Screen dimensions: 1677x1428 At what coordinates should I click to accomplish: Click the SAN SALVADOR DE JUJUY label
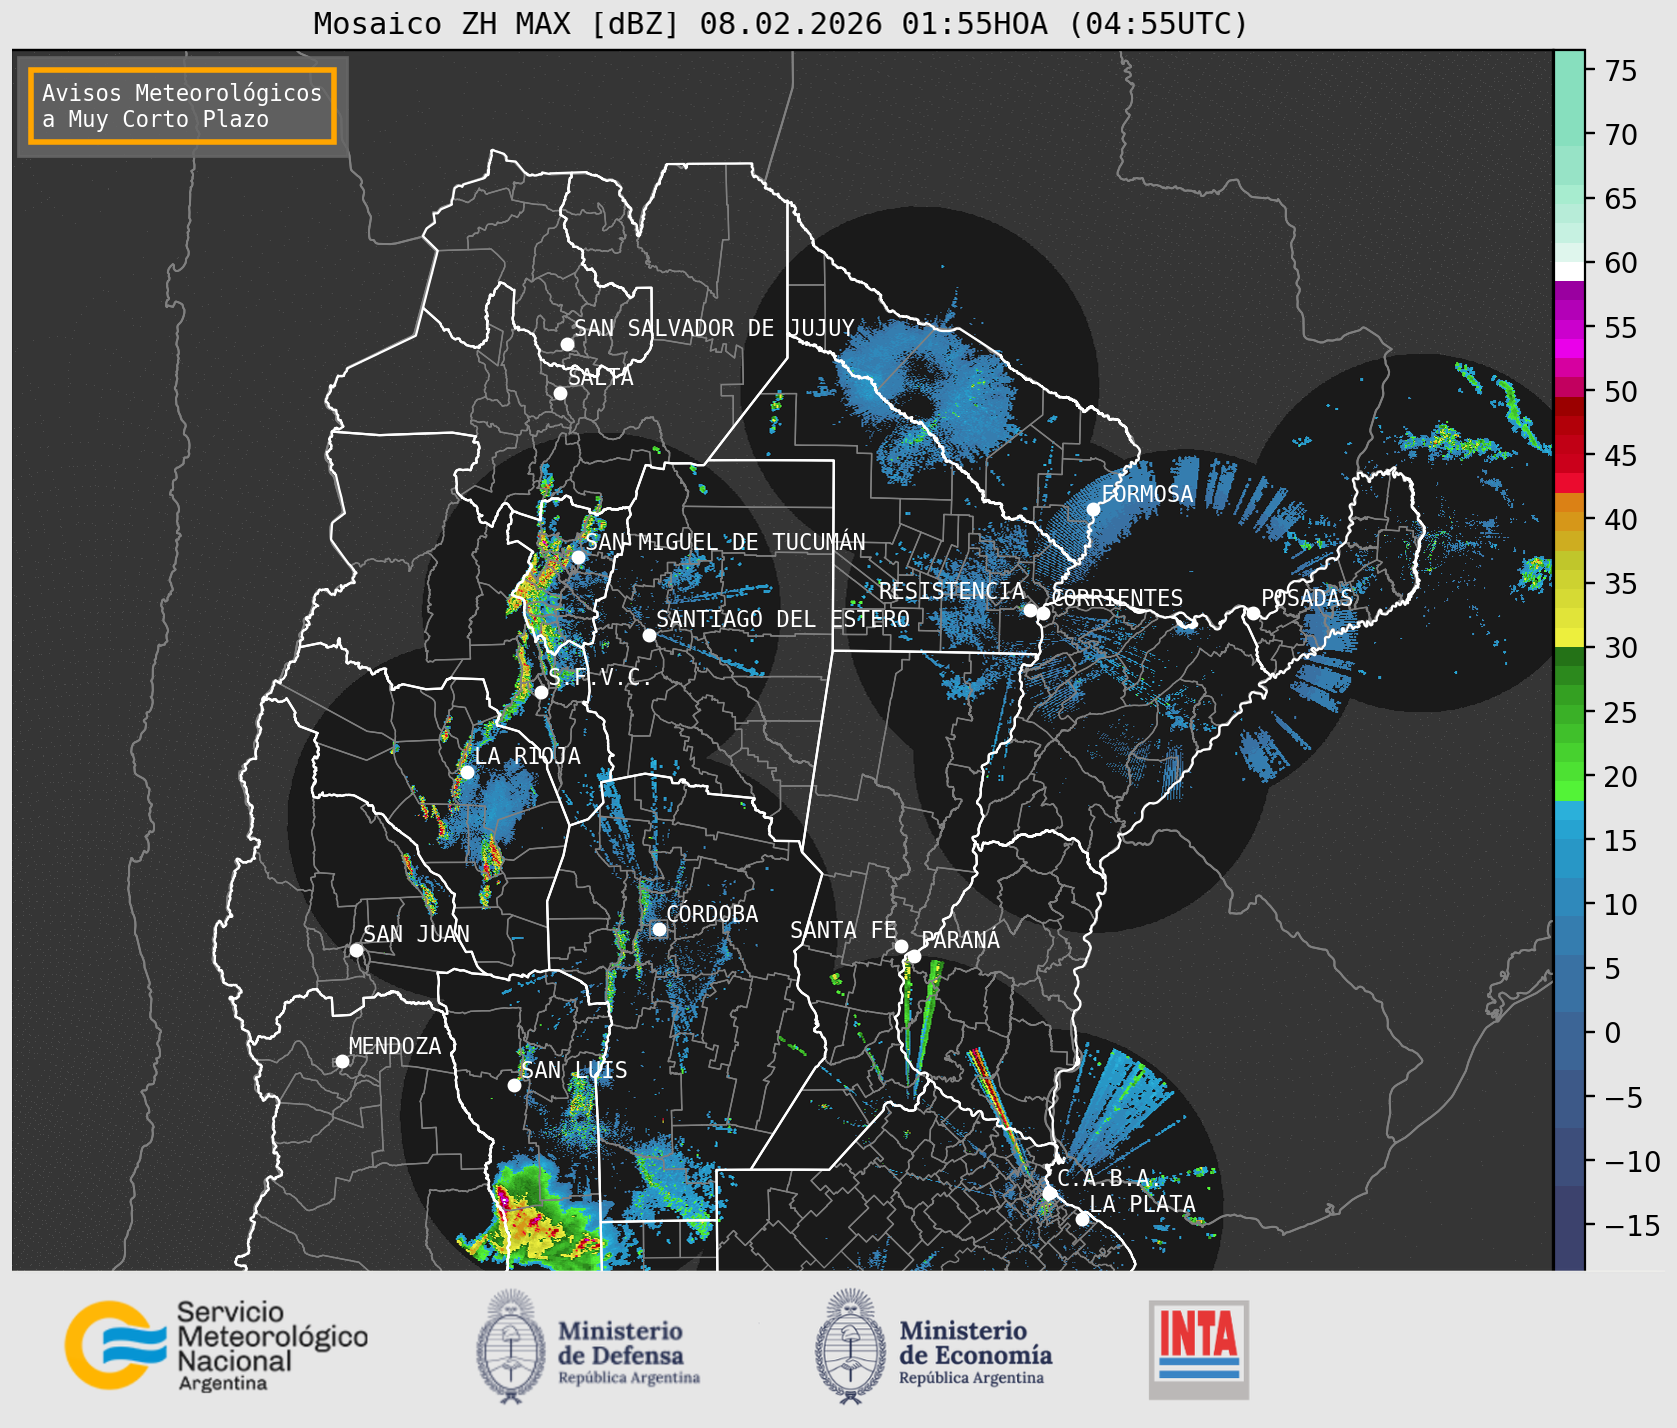pos(714,328)
